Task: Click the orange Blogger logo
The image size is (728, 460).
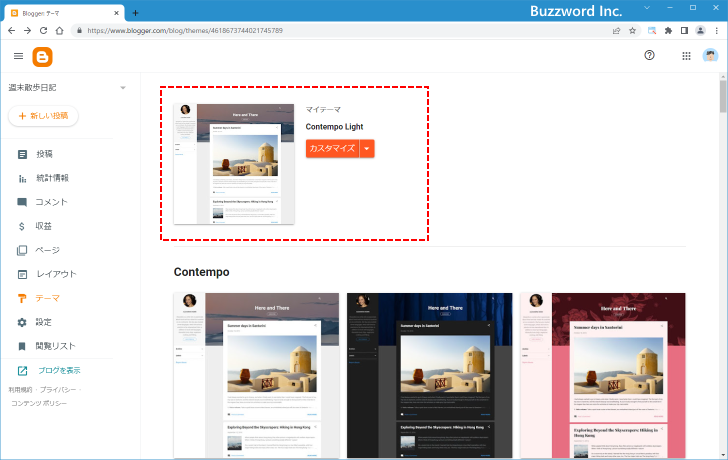Action: point(42,57)
